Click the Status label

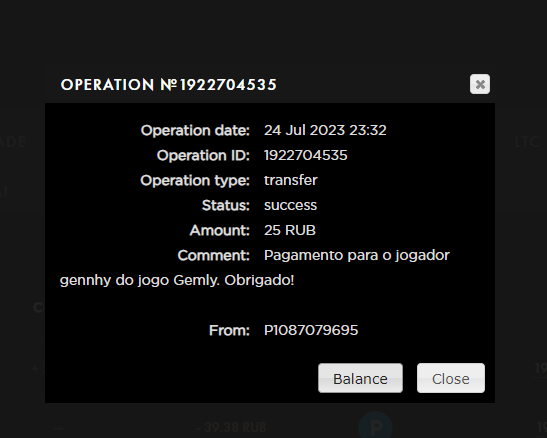coord(226,205)
